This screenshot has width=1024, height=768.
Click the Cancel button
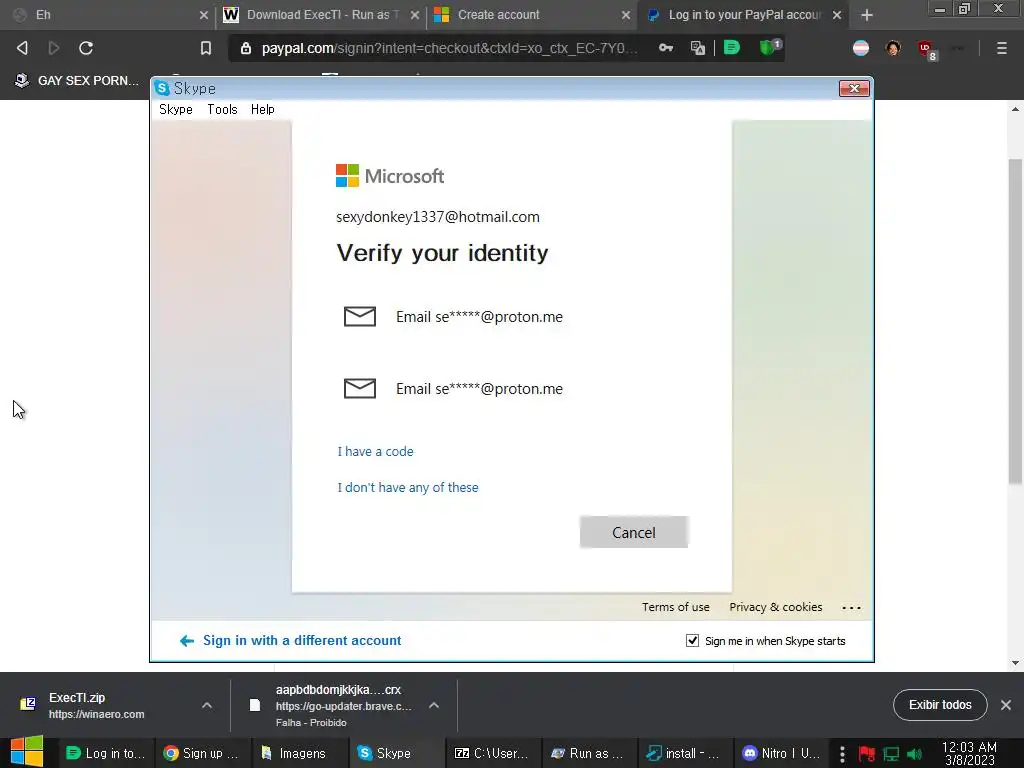(x=633, y=532)
